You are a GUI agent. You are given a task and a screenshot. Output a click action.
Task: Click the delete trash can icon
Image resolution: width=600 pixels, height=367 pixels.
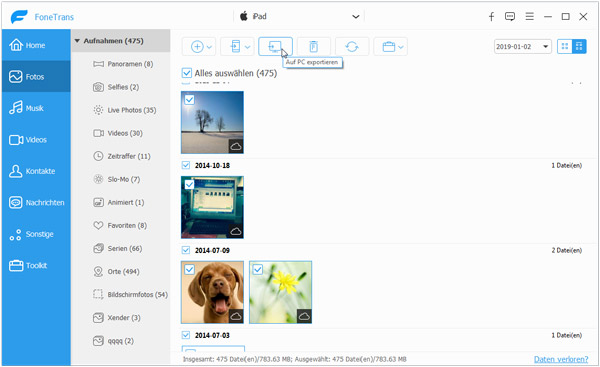[313, 46]
